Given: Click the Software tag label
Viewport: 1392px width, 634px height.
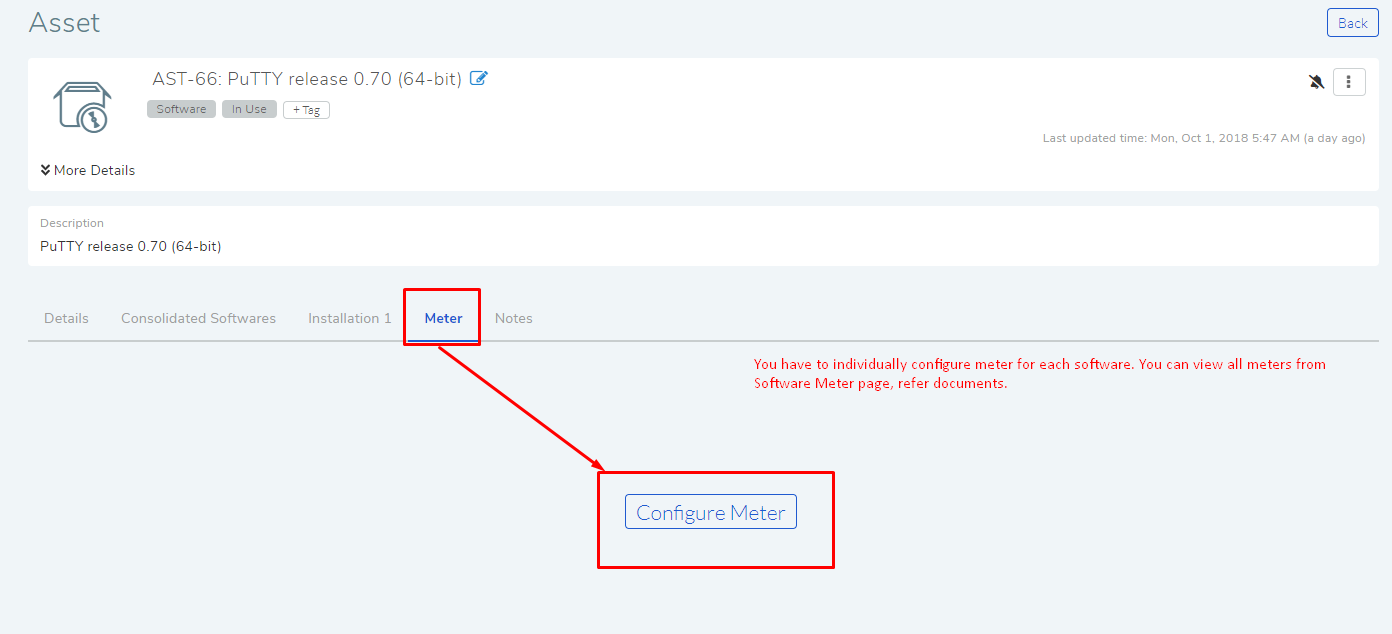Looking at the screenshot, I should tap(181, 109).
